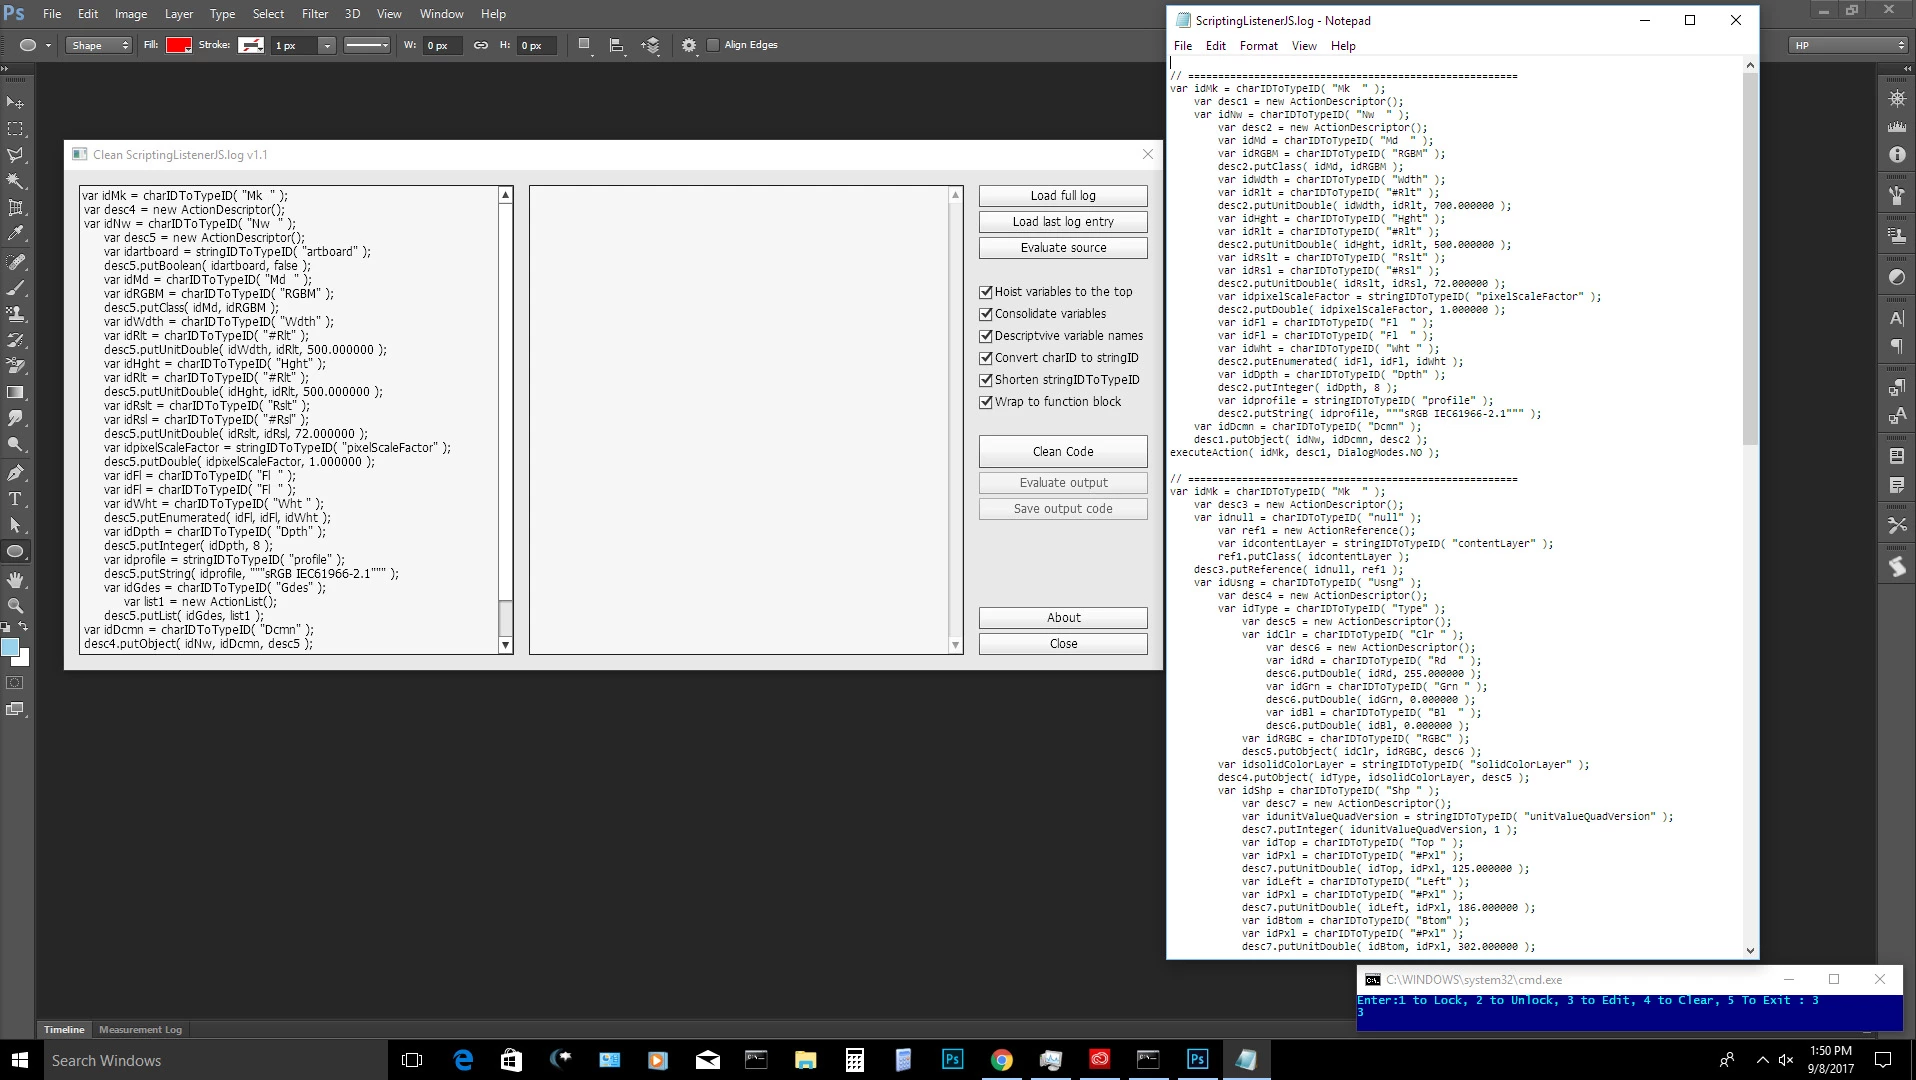Select the Ellipse shape tool
This screenshot has height=1080, width=1916.
(x=15, y=552)
